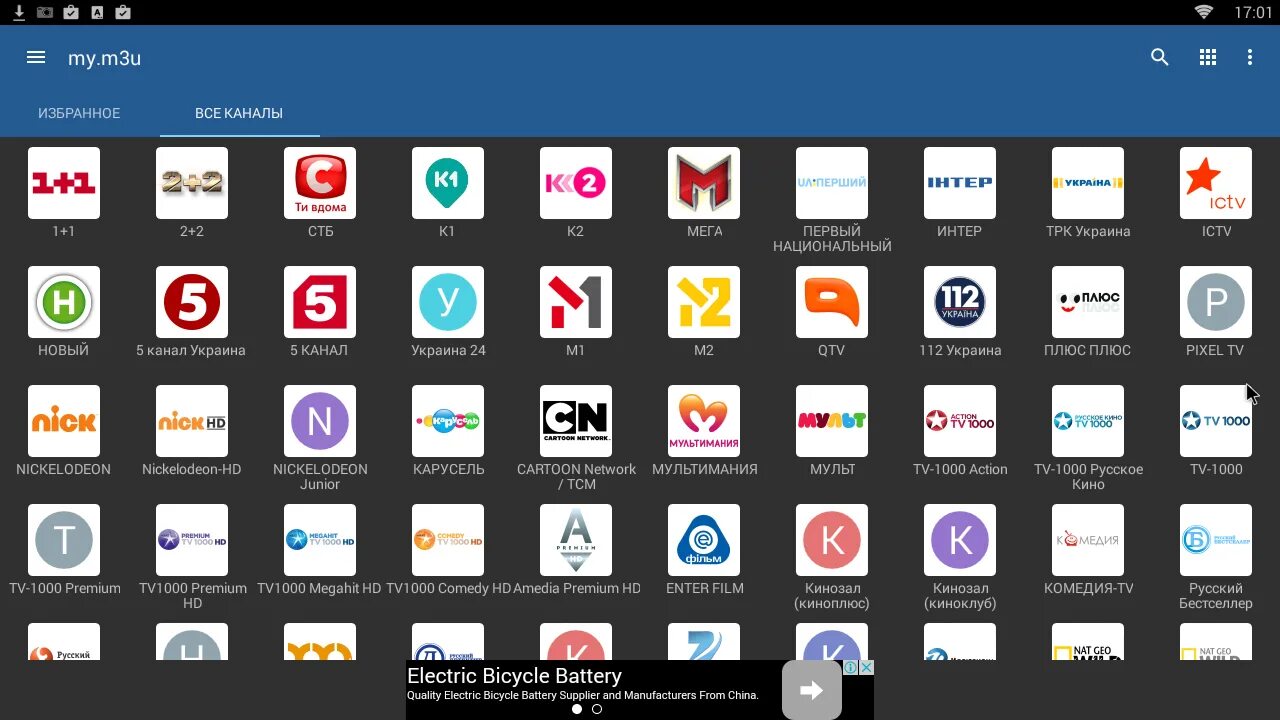The height and width of the screenshot is (720, 1280).
Task: Play the M2 channel
Action: [x=704, y=302]
